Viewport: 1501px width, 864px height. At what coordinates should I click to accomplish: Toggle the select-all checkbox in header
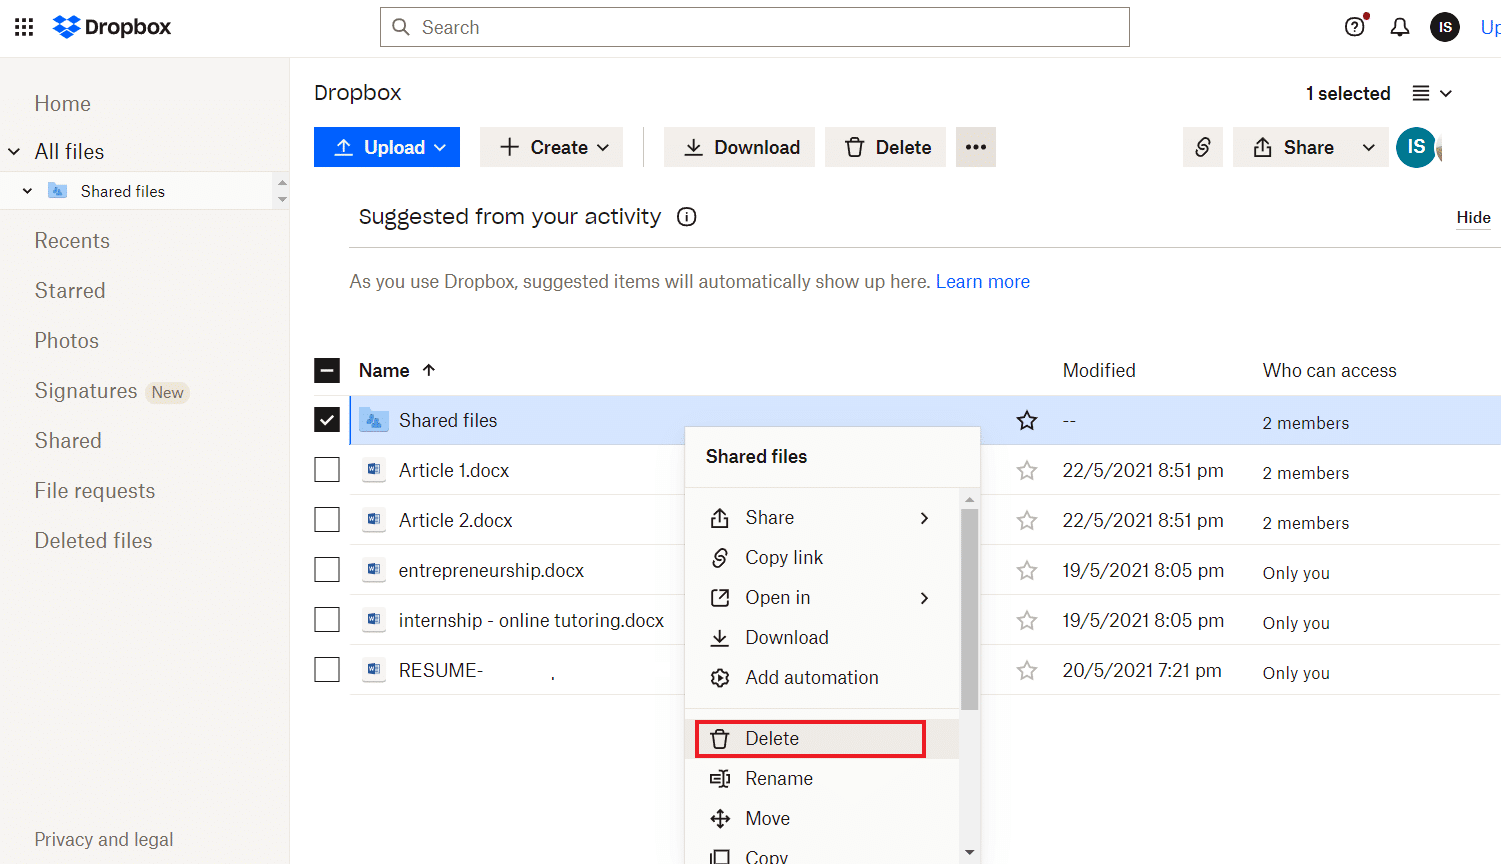pos(327,371)
